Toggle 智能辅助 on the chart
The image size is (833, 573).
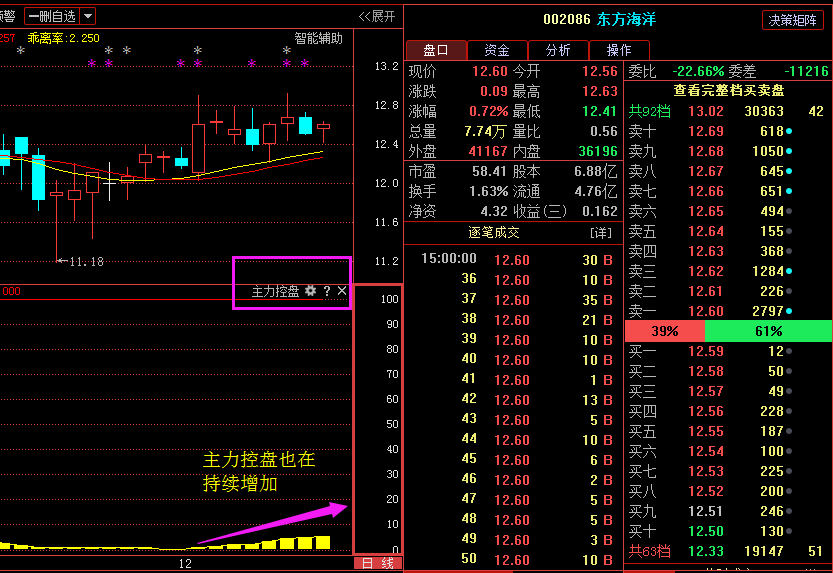tap(318, 38)
